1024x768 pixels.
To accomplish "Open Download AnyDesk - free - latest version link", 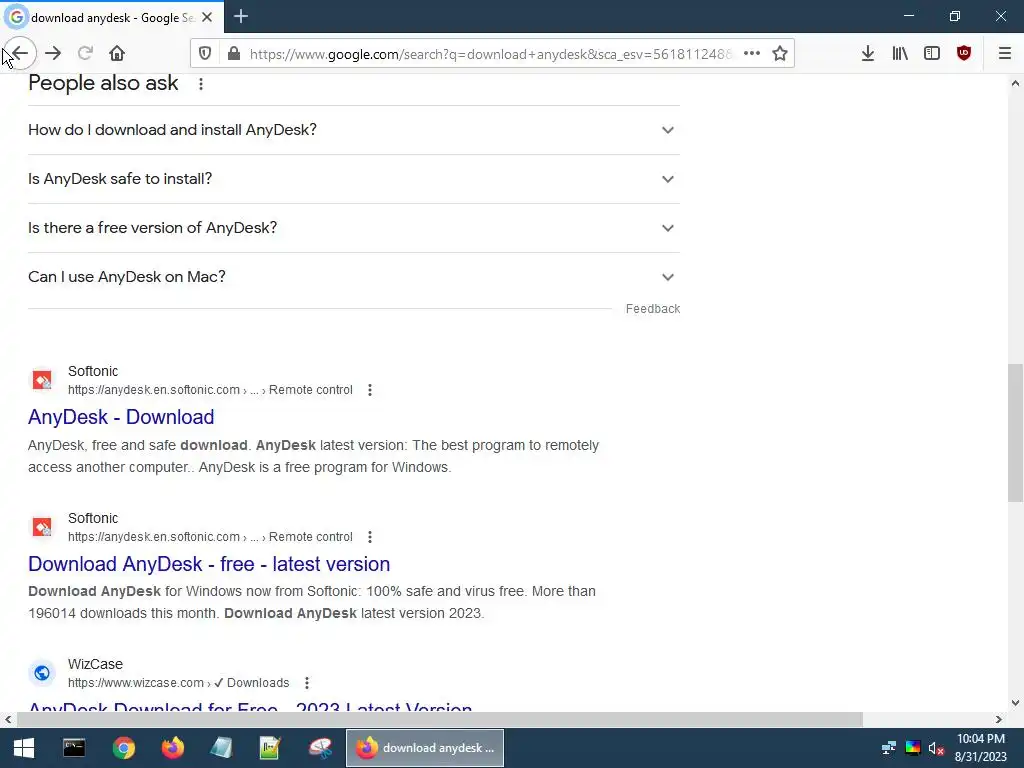I will click(x=209, y=564).
